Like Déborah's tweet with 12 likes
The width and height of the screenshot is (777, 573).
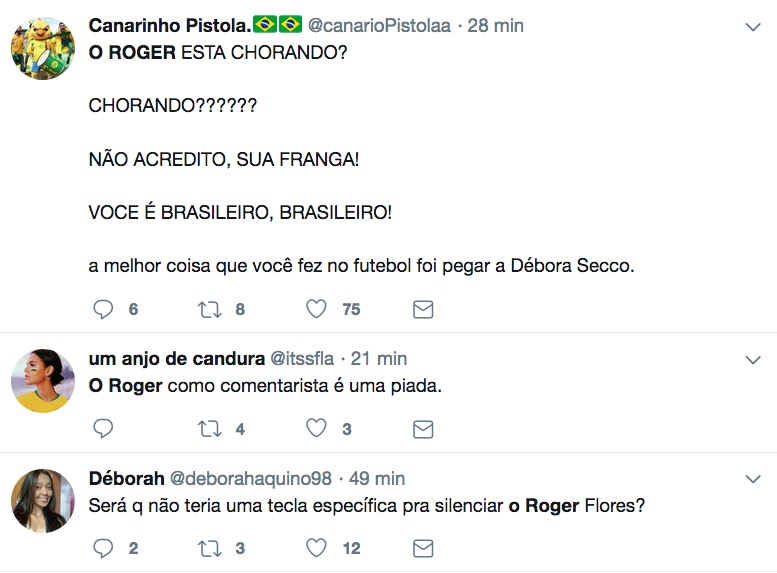click(x=316, y=548)
